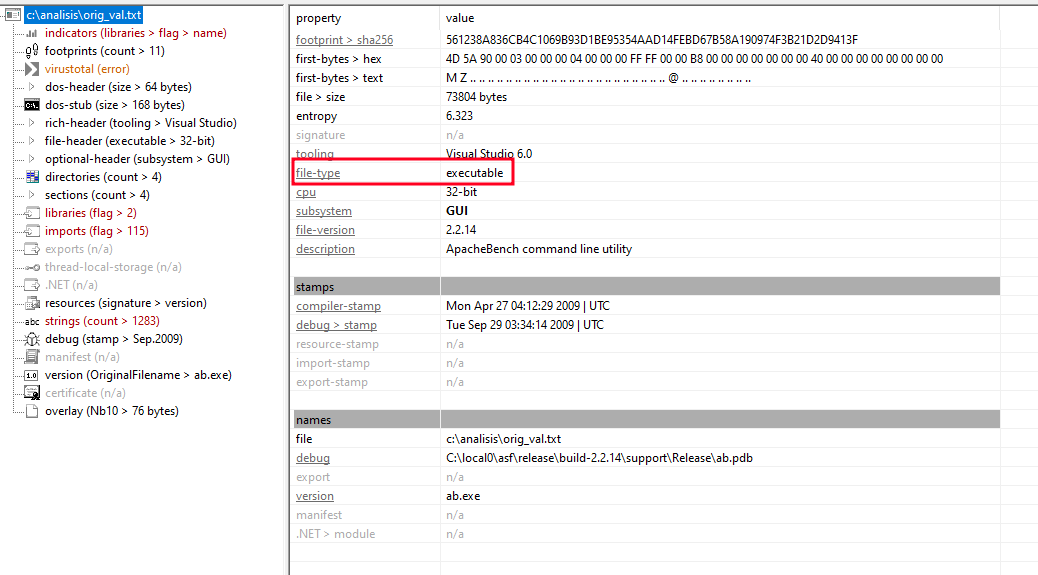Image resolution: width=1038 pixels, height=575 pixels.
Task: Click the indicators bar-chart icon
Action: click(x=31, y=33)
